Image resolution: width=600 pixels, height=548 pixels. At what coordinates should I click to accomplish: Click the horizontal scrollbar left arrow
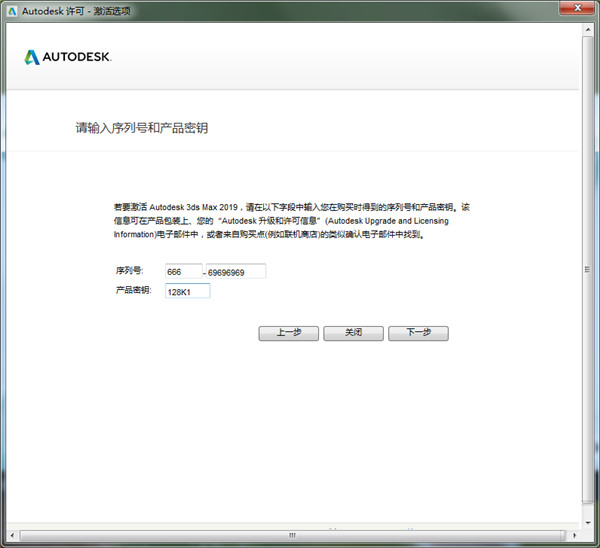tap(12, 535)
